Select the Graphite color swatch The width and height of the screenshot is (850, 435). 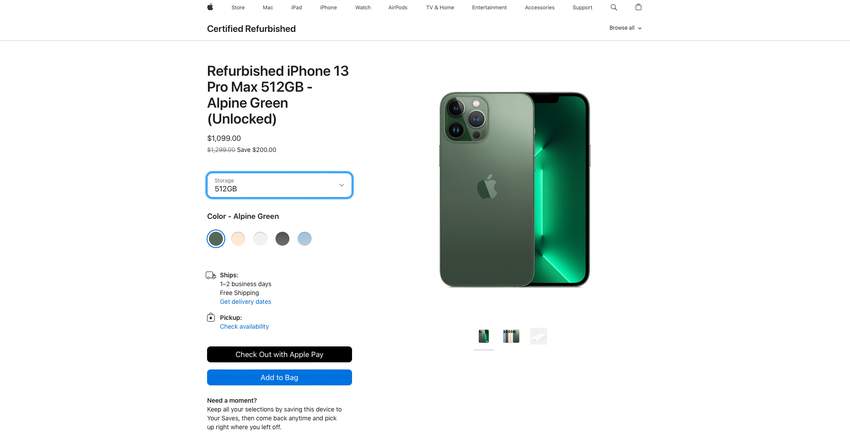click(x=282, y=239)
